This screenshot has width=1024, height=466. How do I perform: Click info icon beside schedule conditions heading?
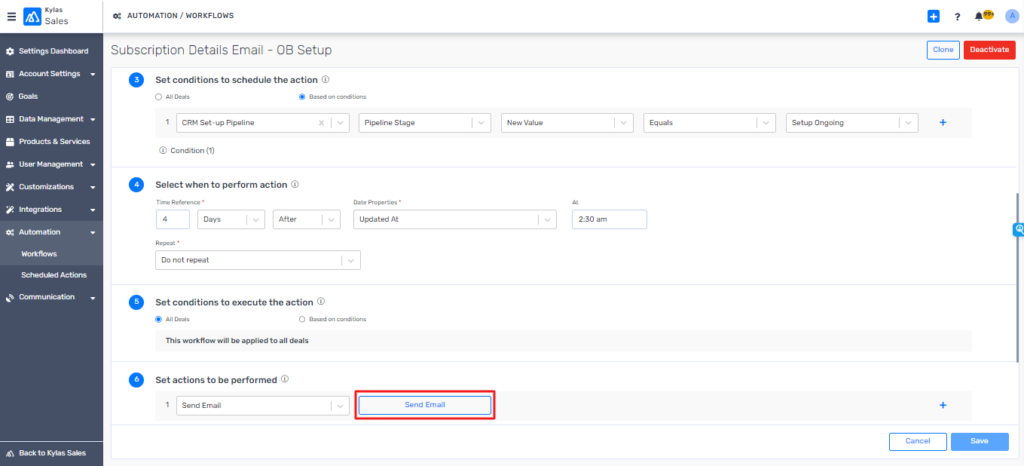(326, 80)
